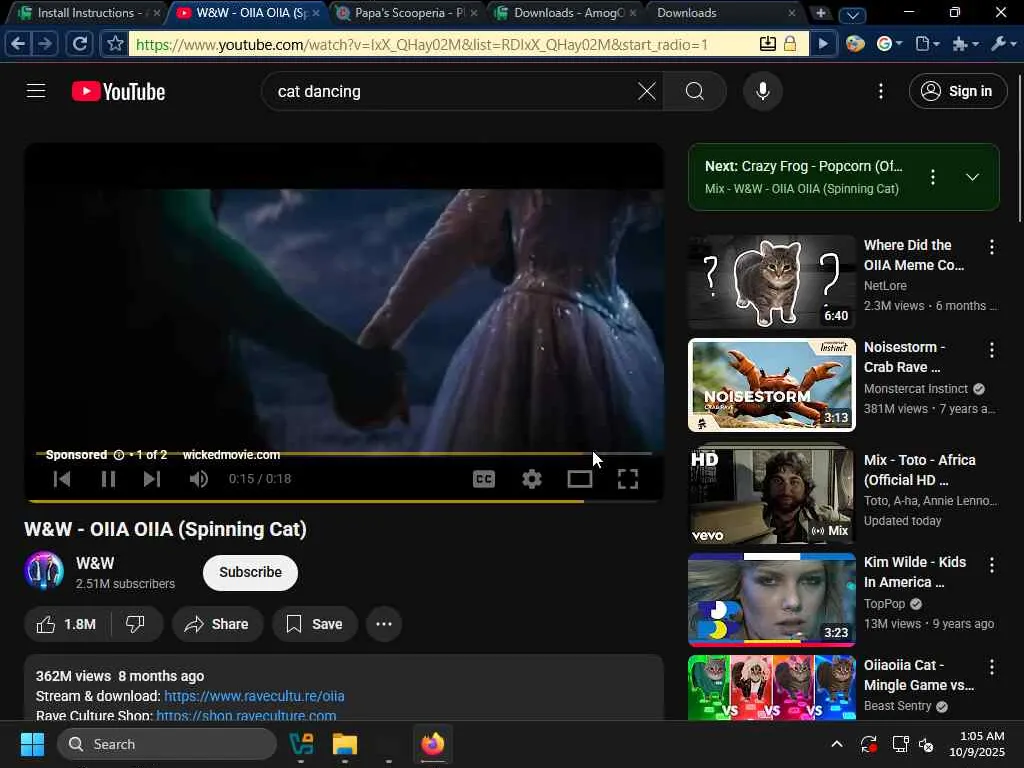Open the browser wrench tools menu
Screen dimensions: 1024x768
[x=1004, y=44]
